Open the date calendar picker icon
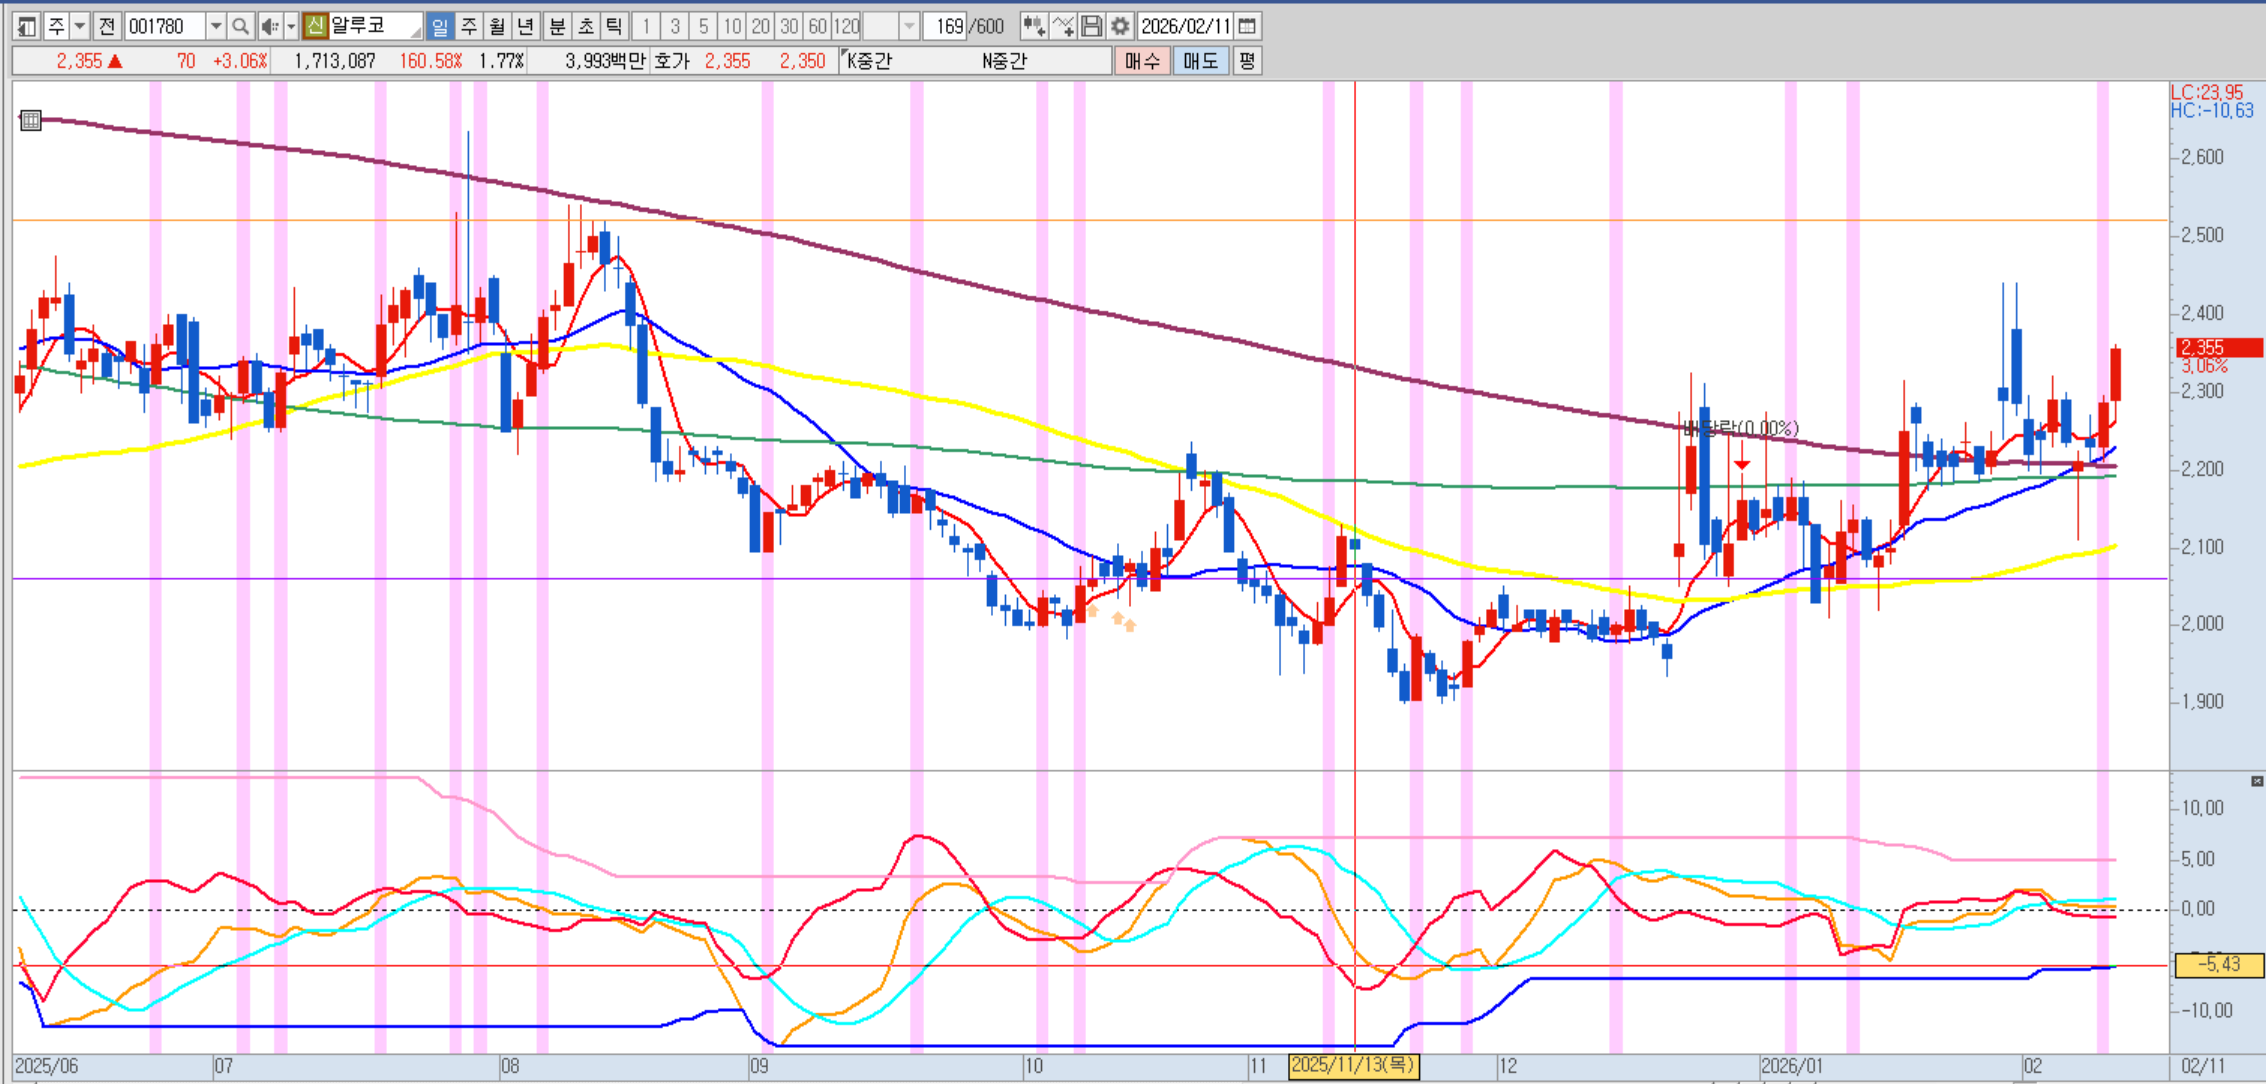This screenshot has width=2266, height=1084. (x=1247, y=26)
